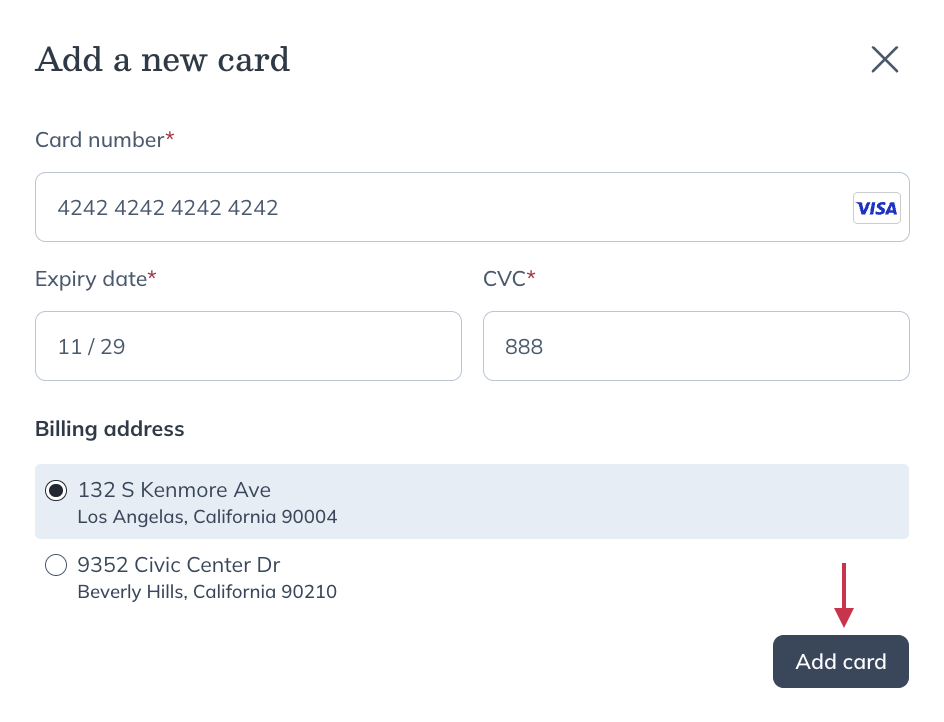The width and height of the screenshot is (944, 722).
Task: Submit with the Add card button
Action: [x=840, y=661]
